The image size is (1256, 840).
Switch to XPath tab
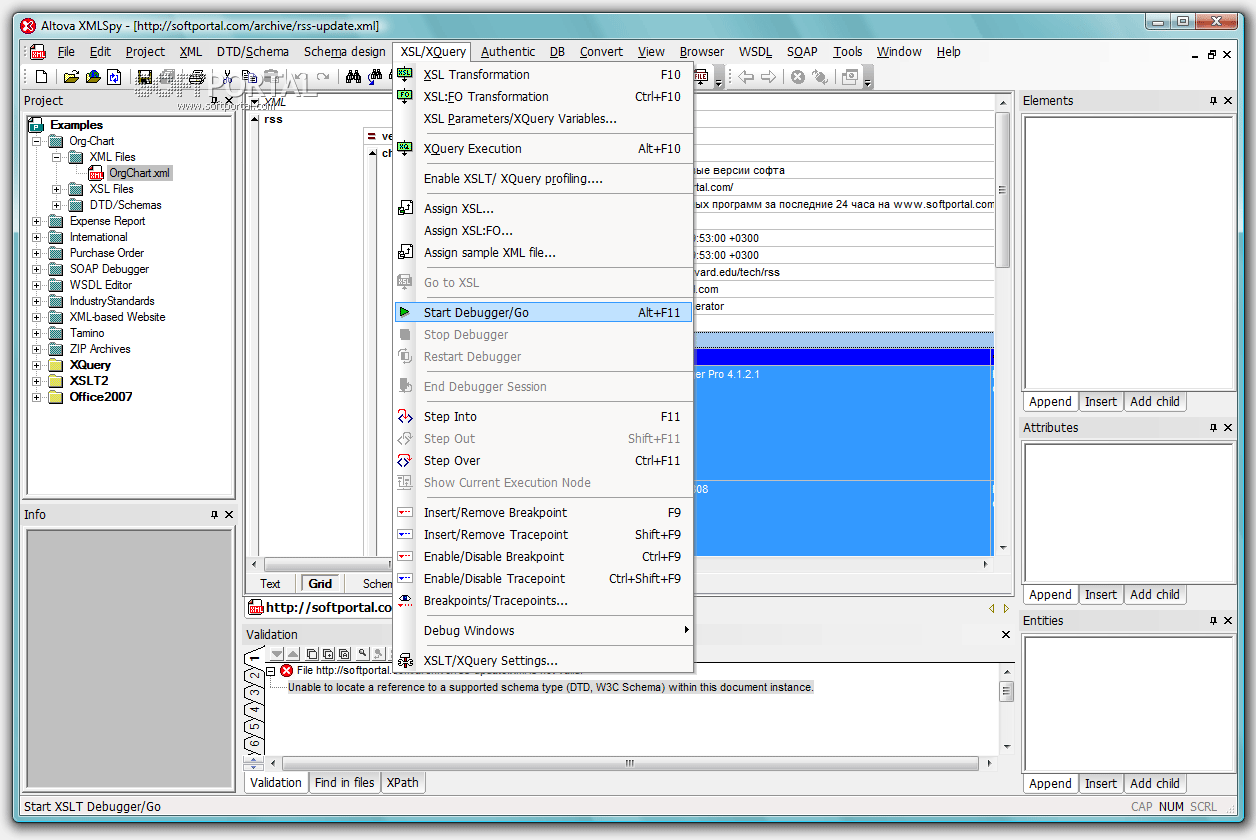pyautogui.click(x=402, y=783)
